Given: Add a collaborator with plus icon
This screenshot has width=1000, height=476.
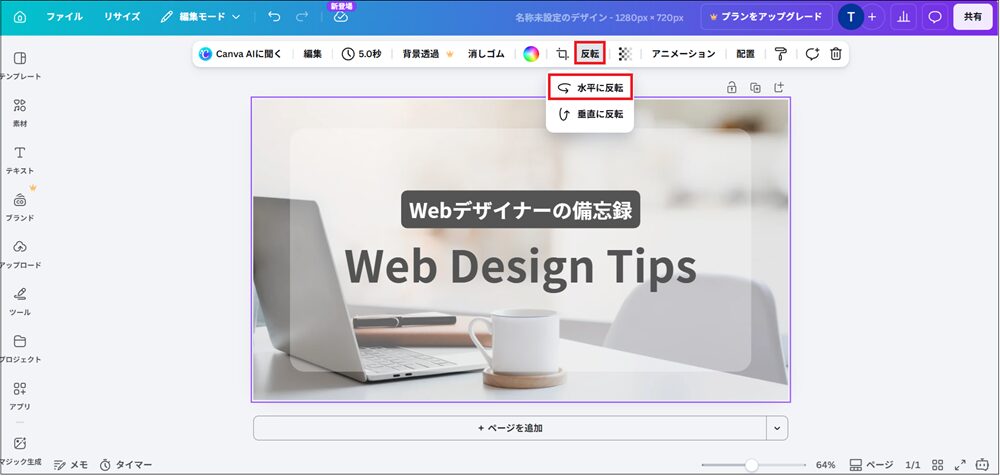Looking at the screenshot, I should [x=872, y=17].
